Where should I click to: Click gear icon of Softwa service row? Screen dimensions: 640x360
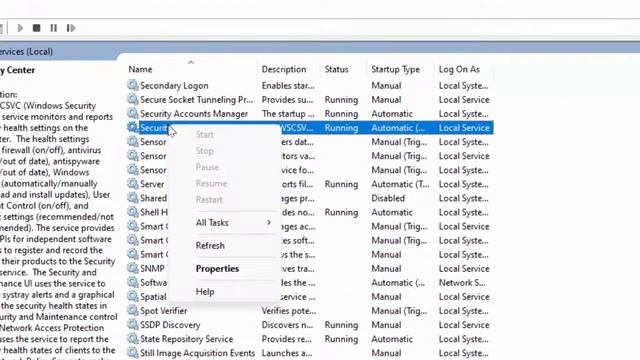click(132, 282)
